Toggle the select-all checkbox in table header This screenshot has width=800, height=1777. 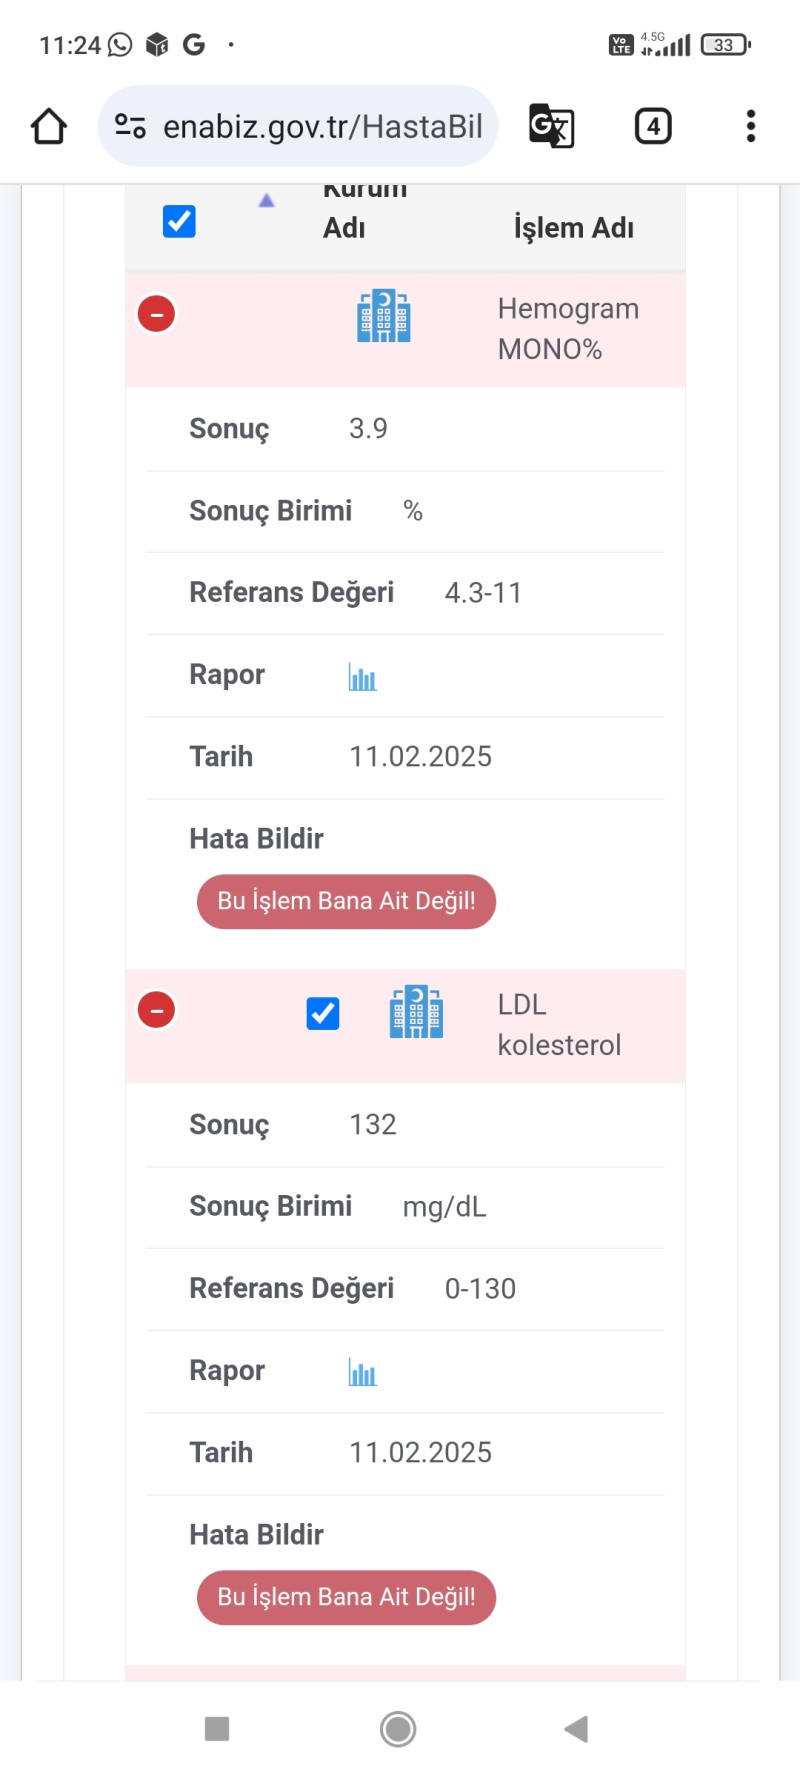click(179, 221)
